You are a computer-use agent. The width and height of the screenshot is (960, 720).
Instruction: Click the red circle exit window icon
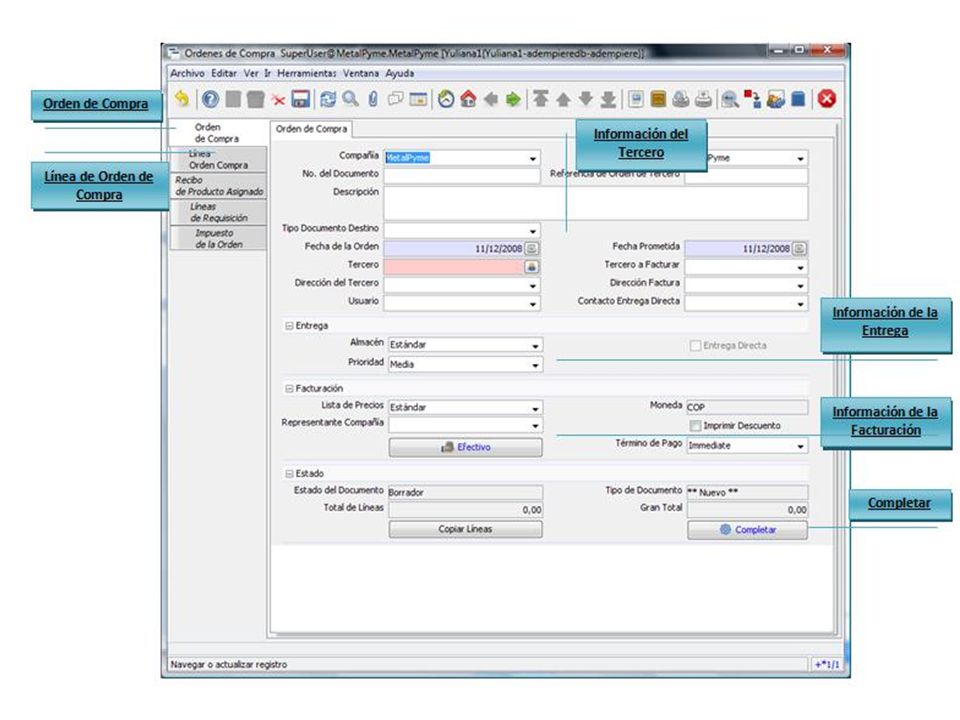click(827, 99)
